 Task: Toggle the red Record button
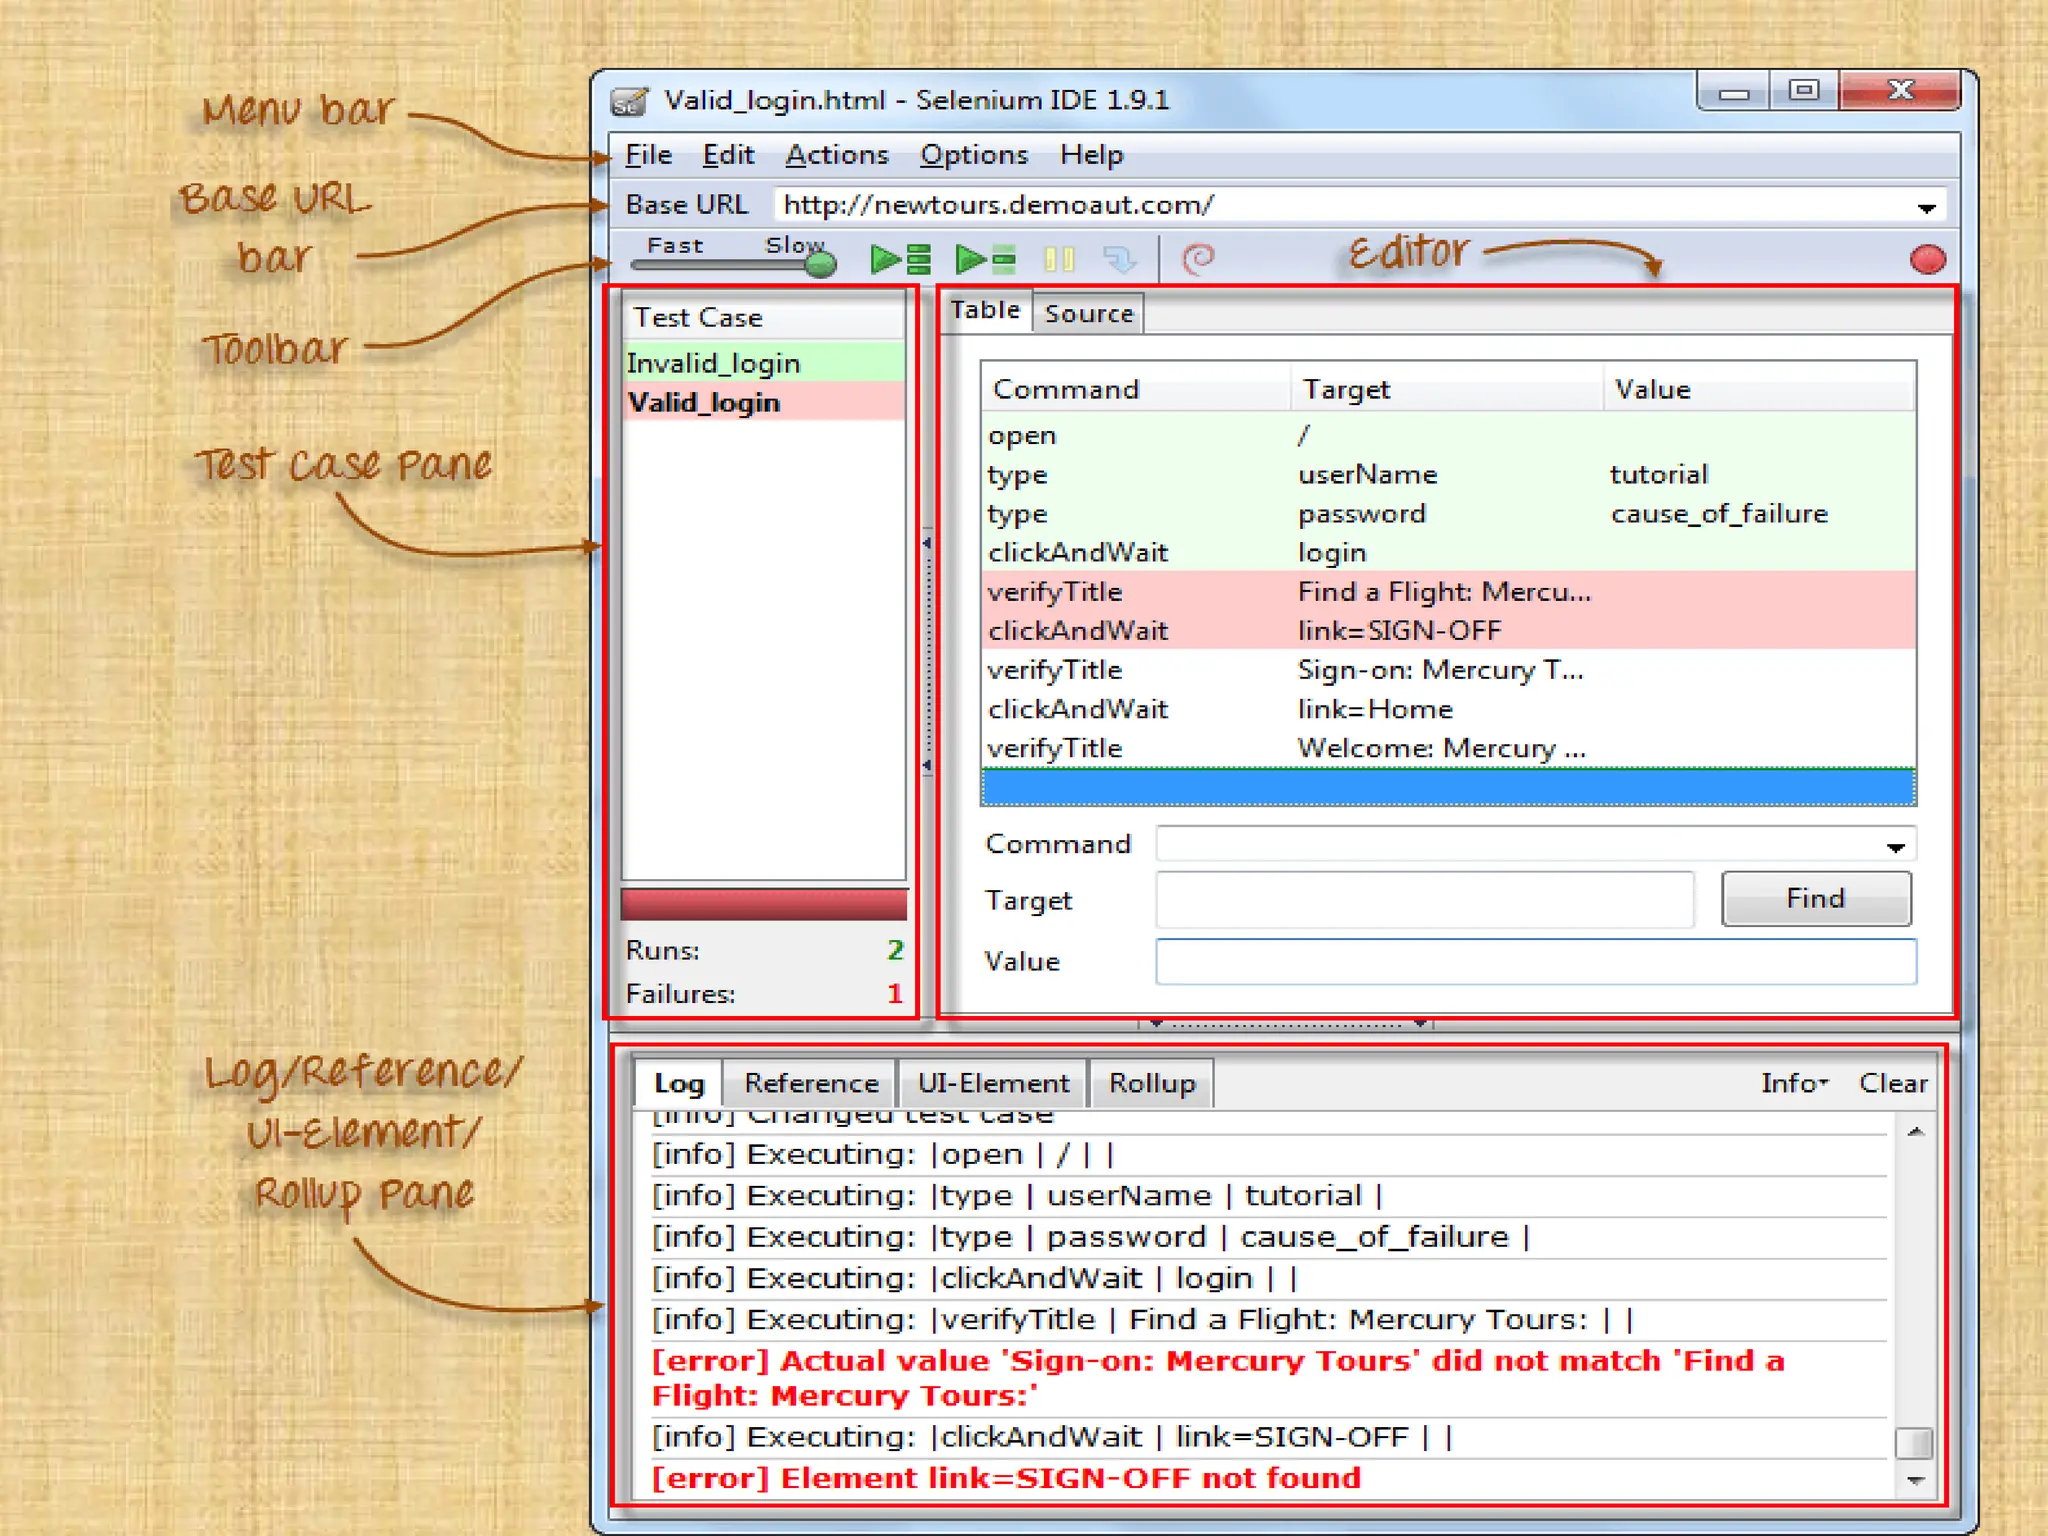(1927, 260)
